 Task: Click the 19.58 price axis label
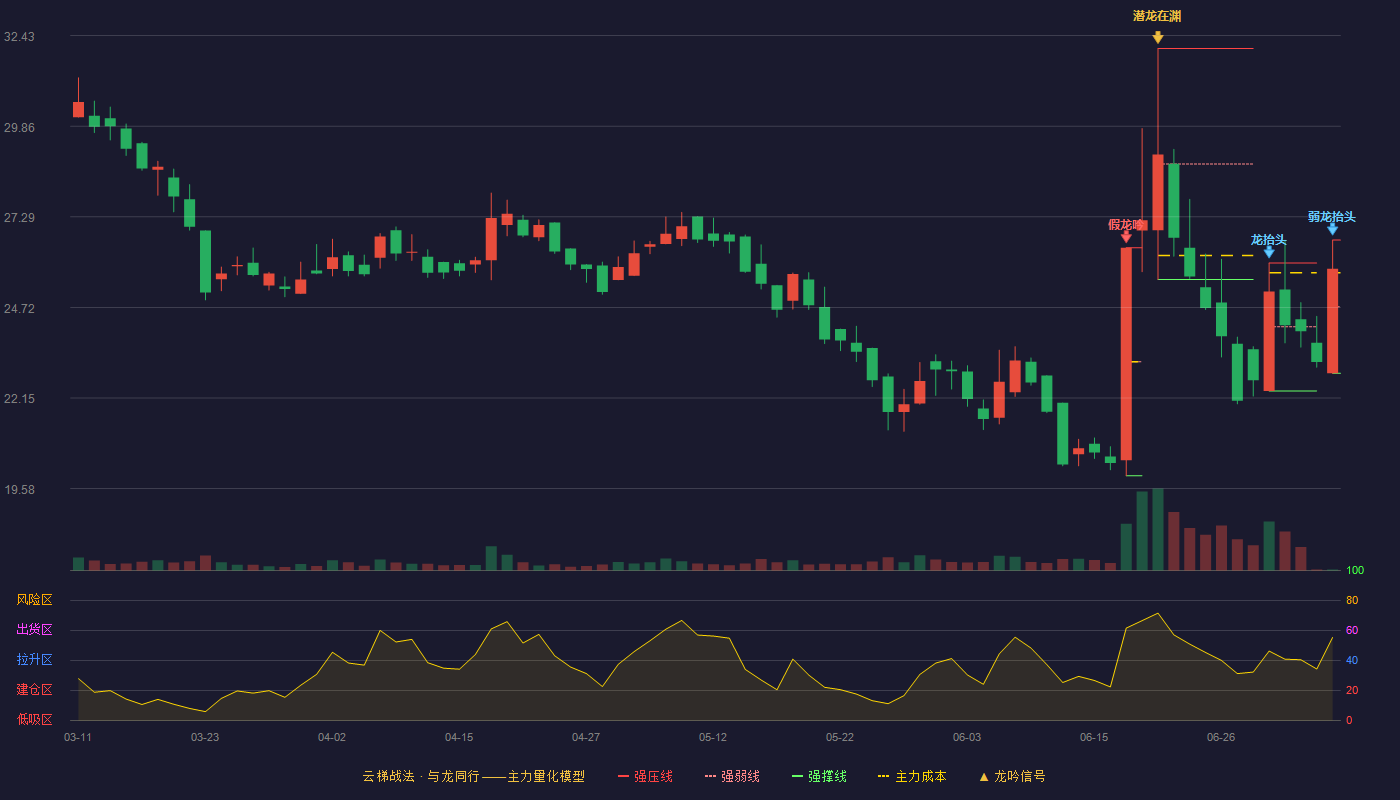[19, 489]
